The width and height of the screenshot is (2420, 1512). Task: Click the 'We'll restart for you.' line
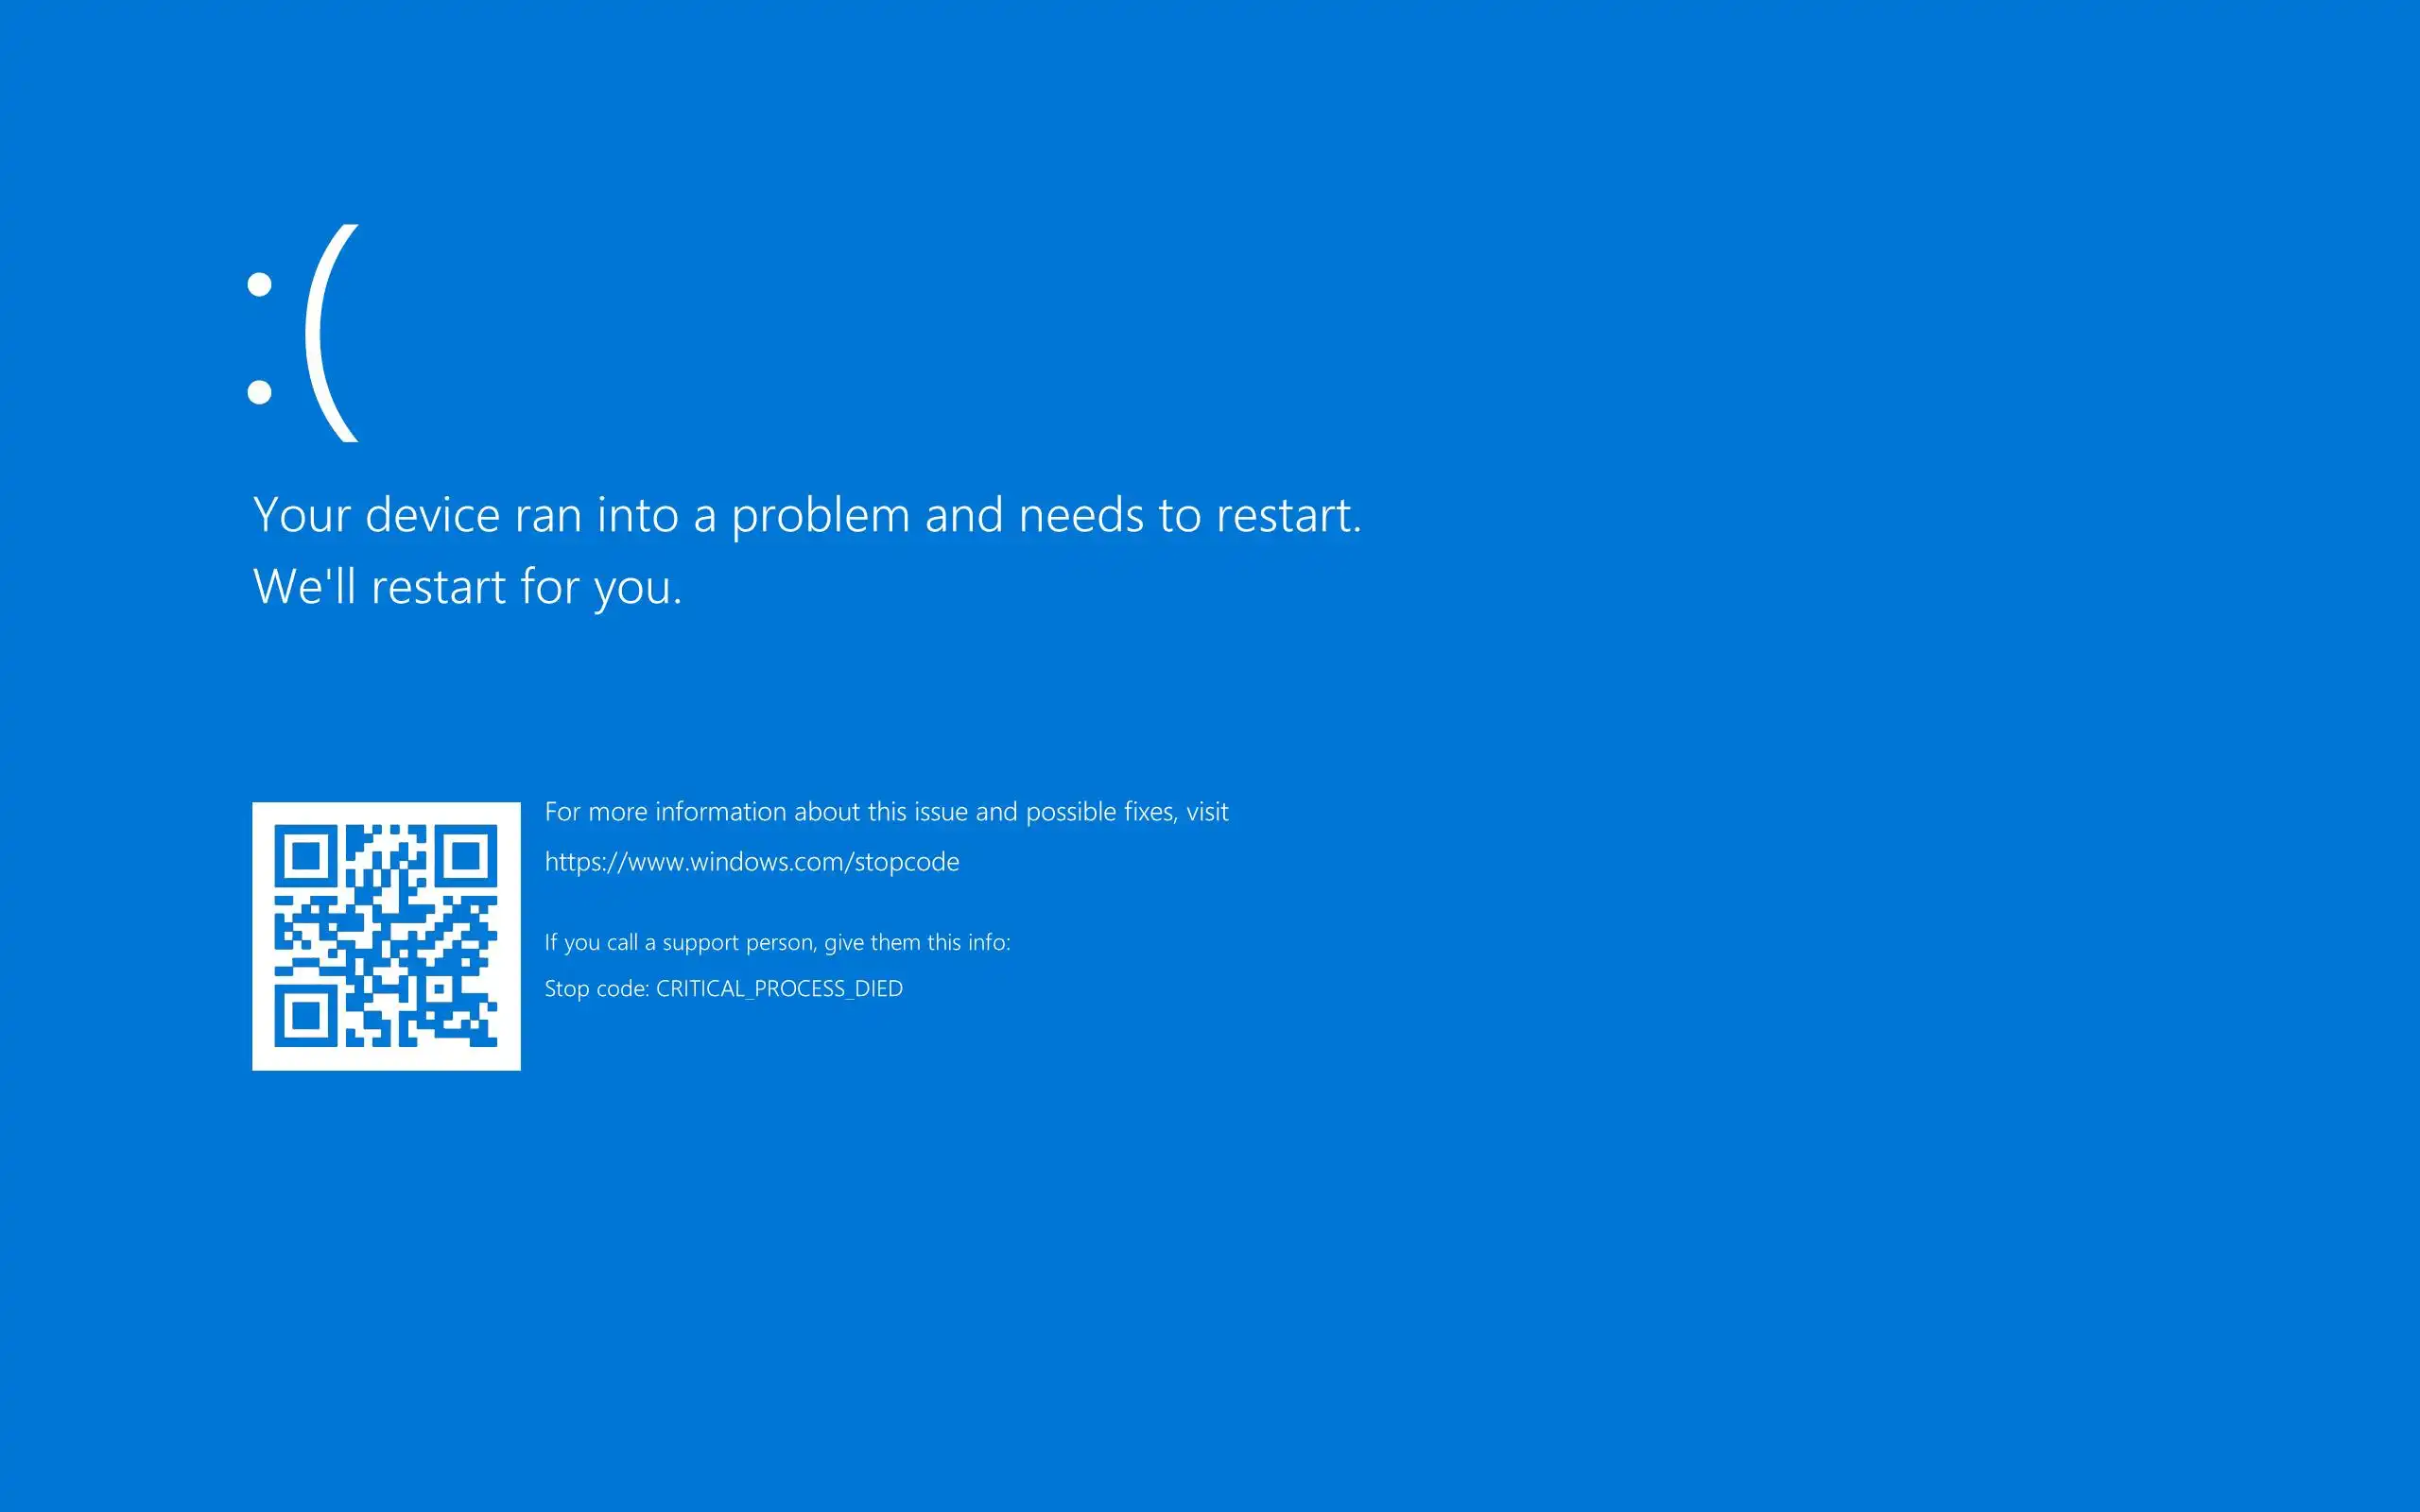coord(468,587)
